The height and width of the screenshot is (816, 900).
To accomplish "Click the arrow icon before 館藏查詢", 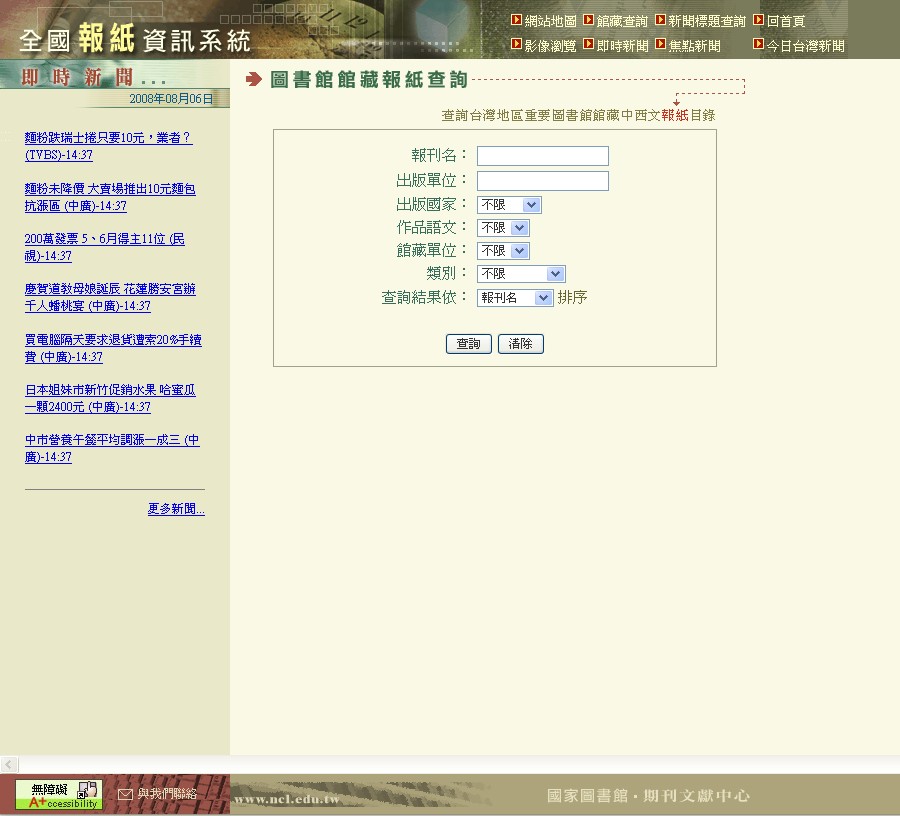I will pos(589,20).
